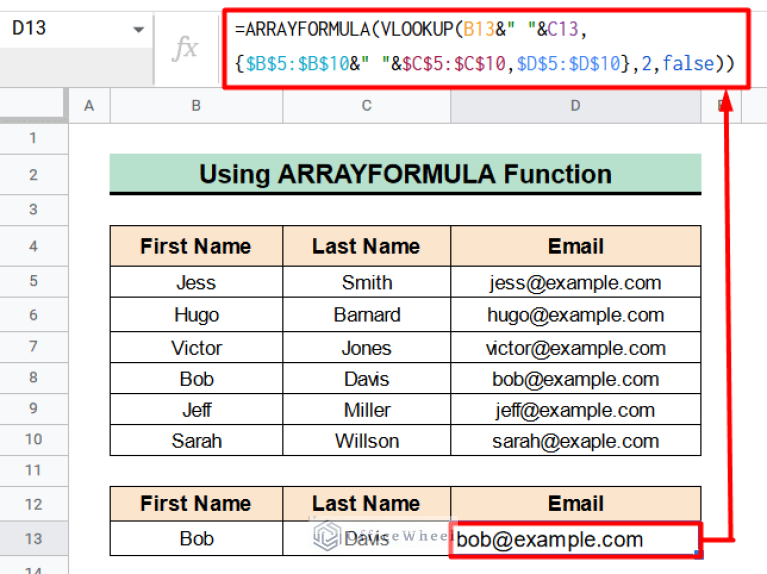
Task: Click the fx function icon
Action: click(185, 48)
